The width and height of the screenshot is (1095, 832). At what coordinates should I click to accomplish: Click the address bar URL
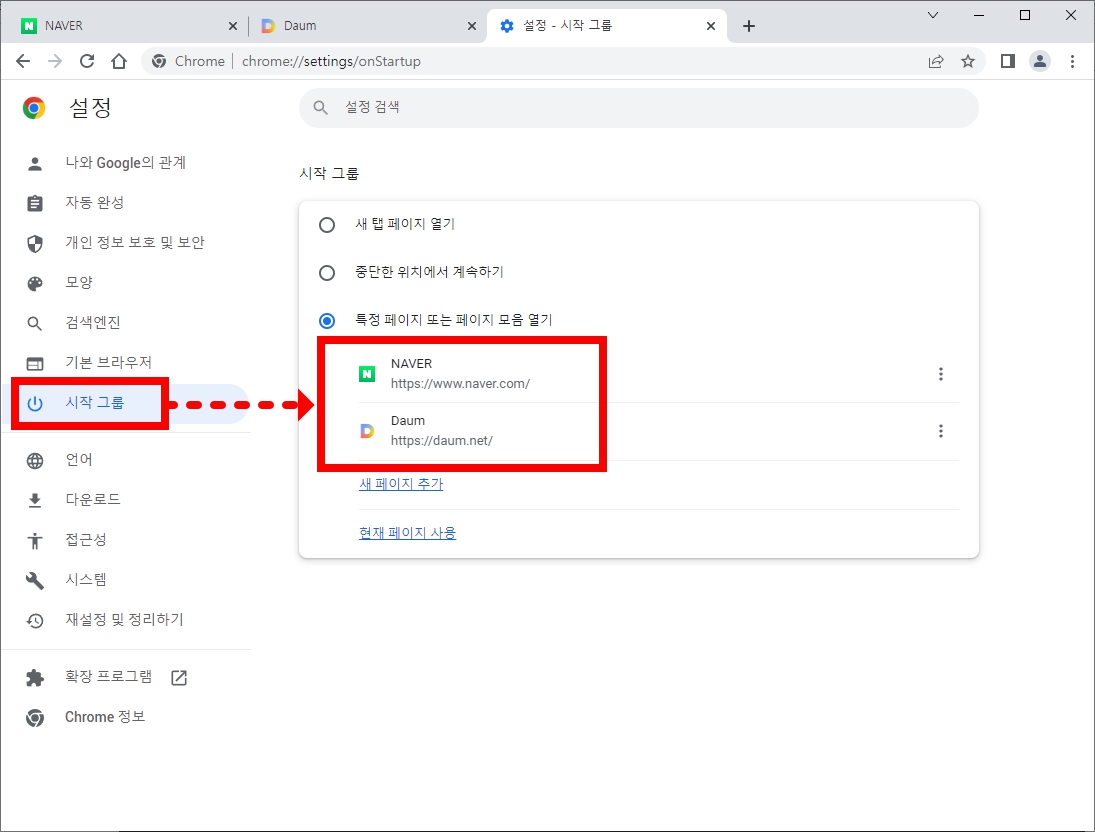tap(331, 61)
